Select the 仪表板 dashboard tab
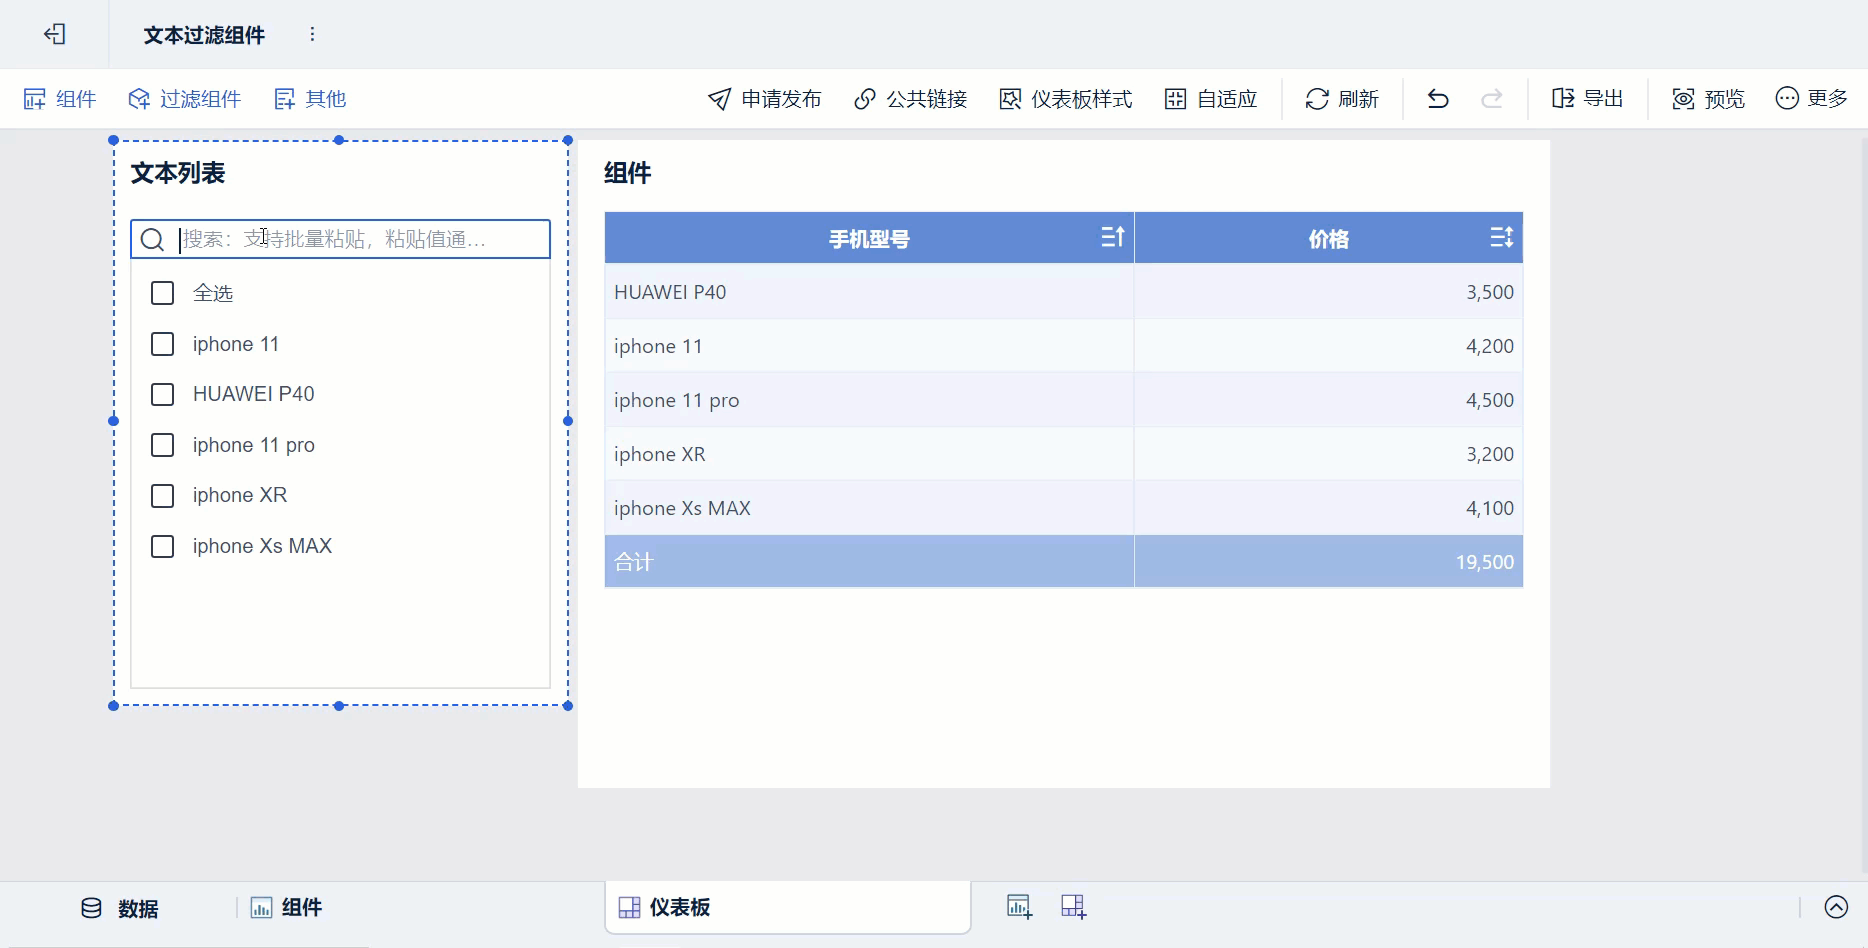 tap(787, 907)
